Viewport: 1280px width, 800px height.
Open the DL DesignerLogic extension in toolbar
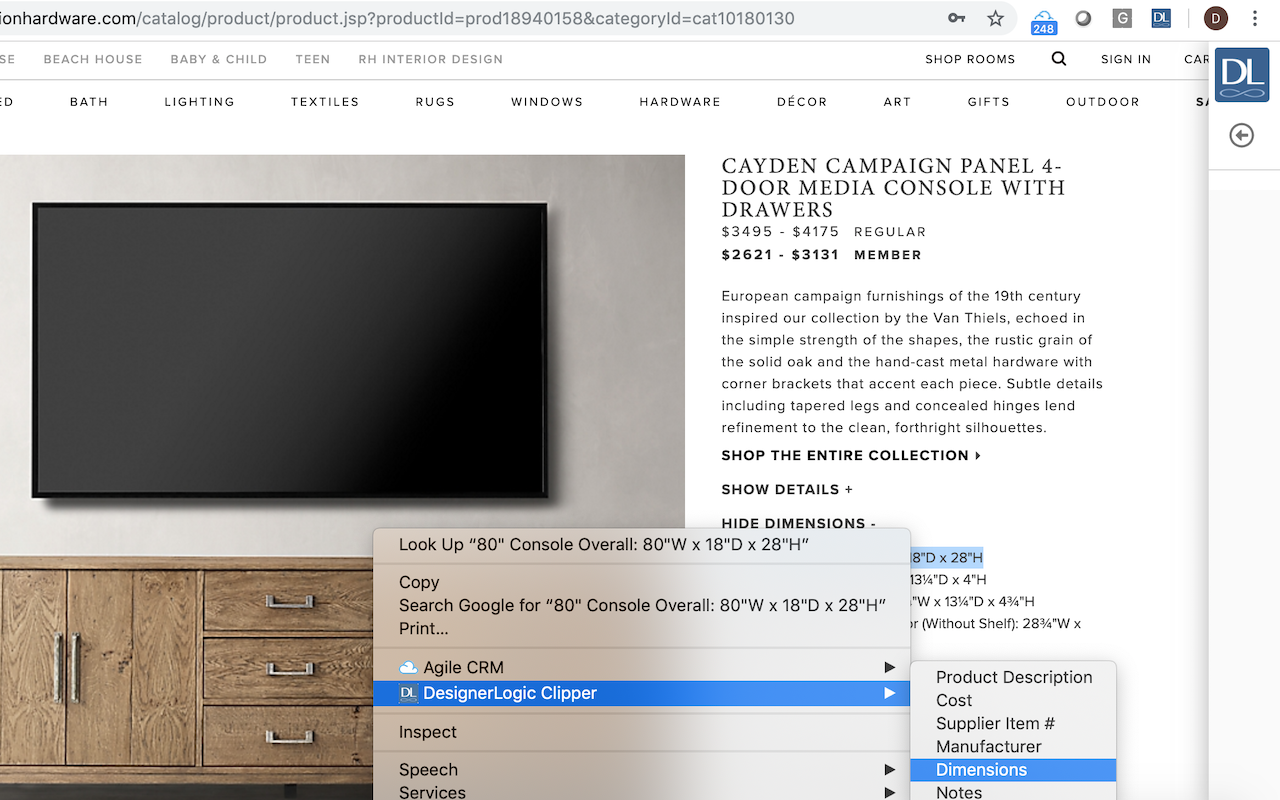[x=1161, y=18]
